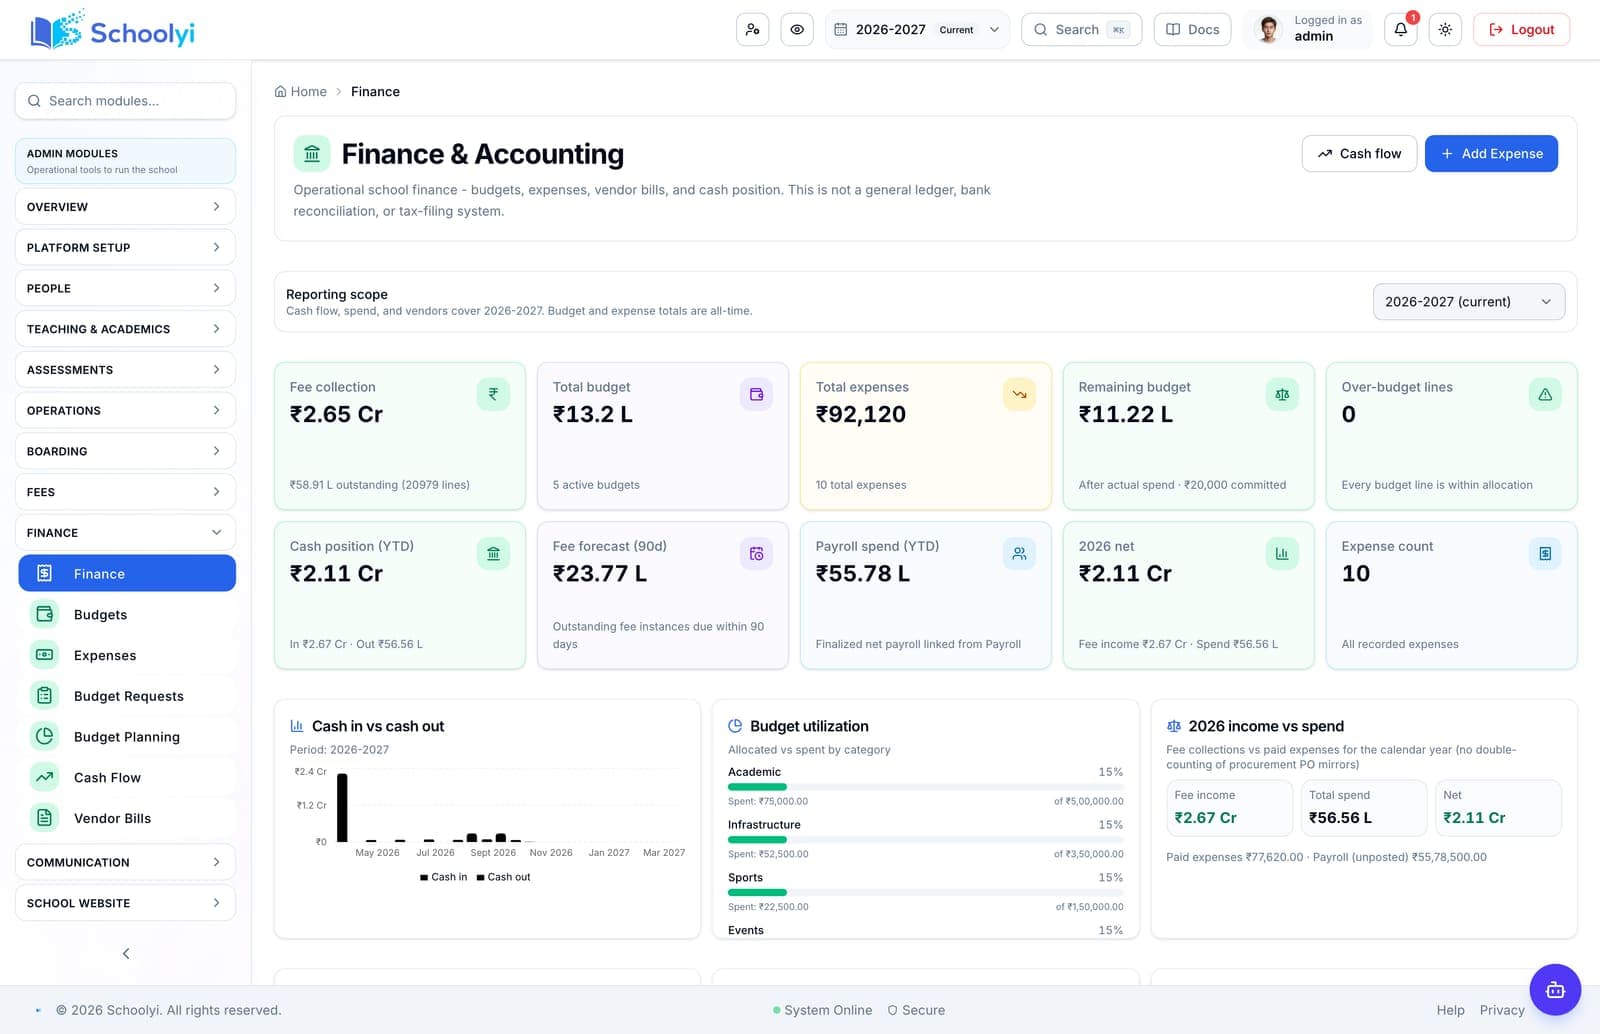Viewport: 1600px width, 1034px height.
Task: Open the Help footer link
Action: click(1450, 1010)
